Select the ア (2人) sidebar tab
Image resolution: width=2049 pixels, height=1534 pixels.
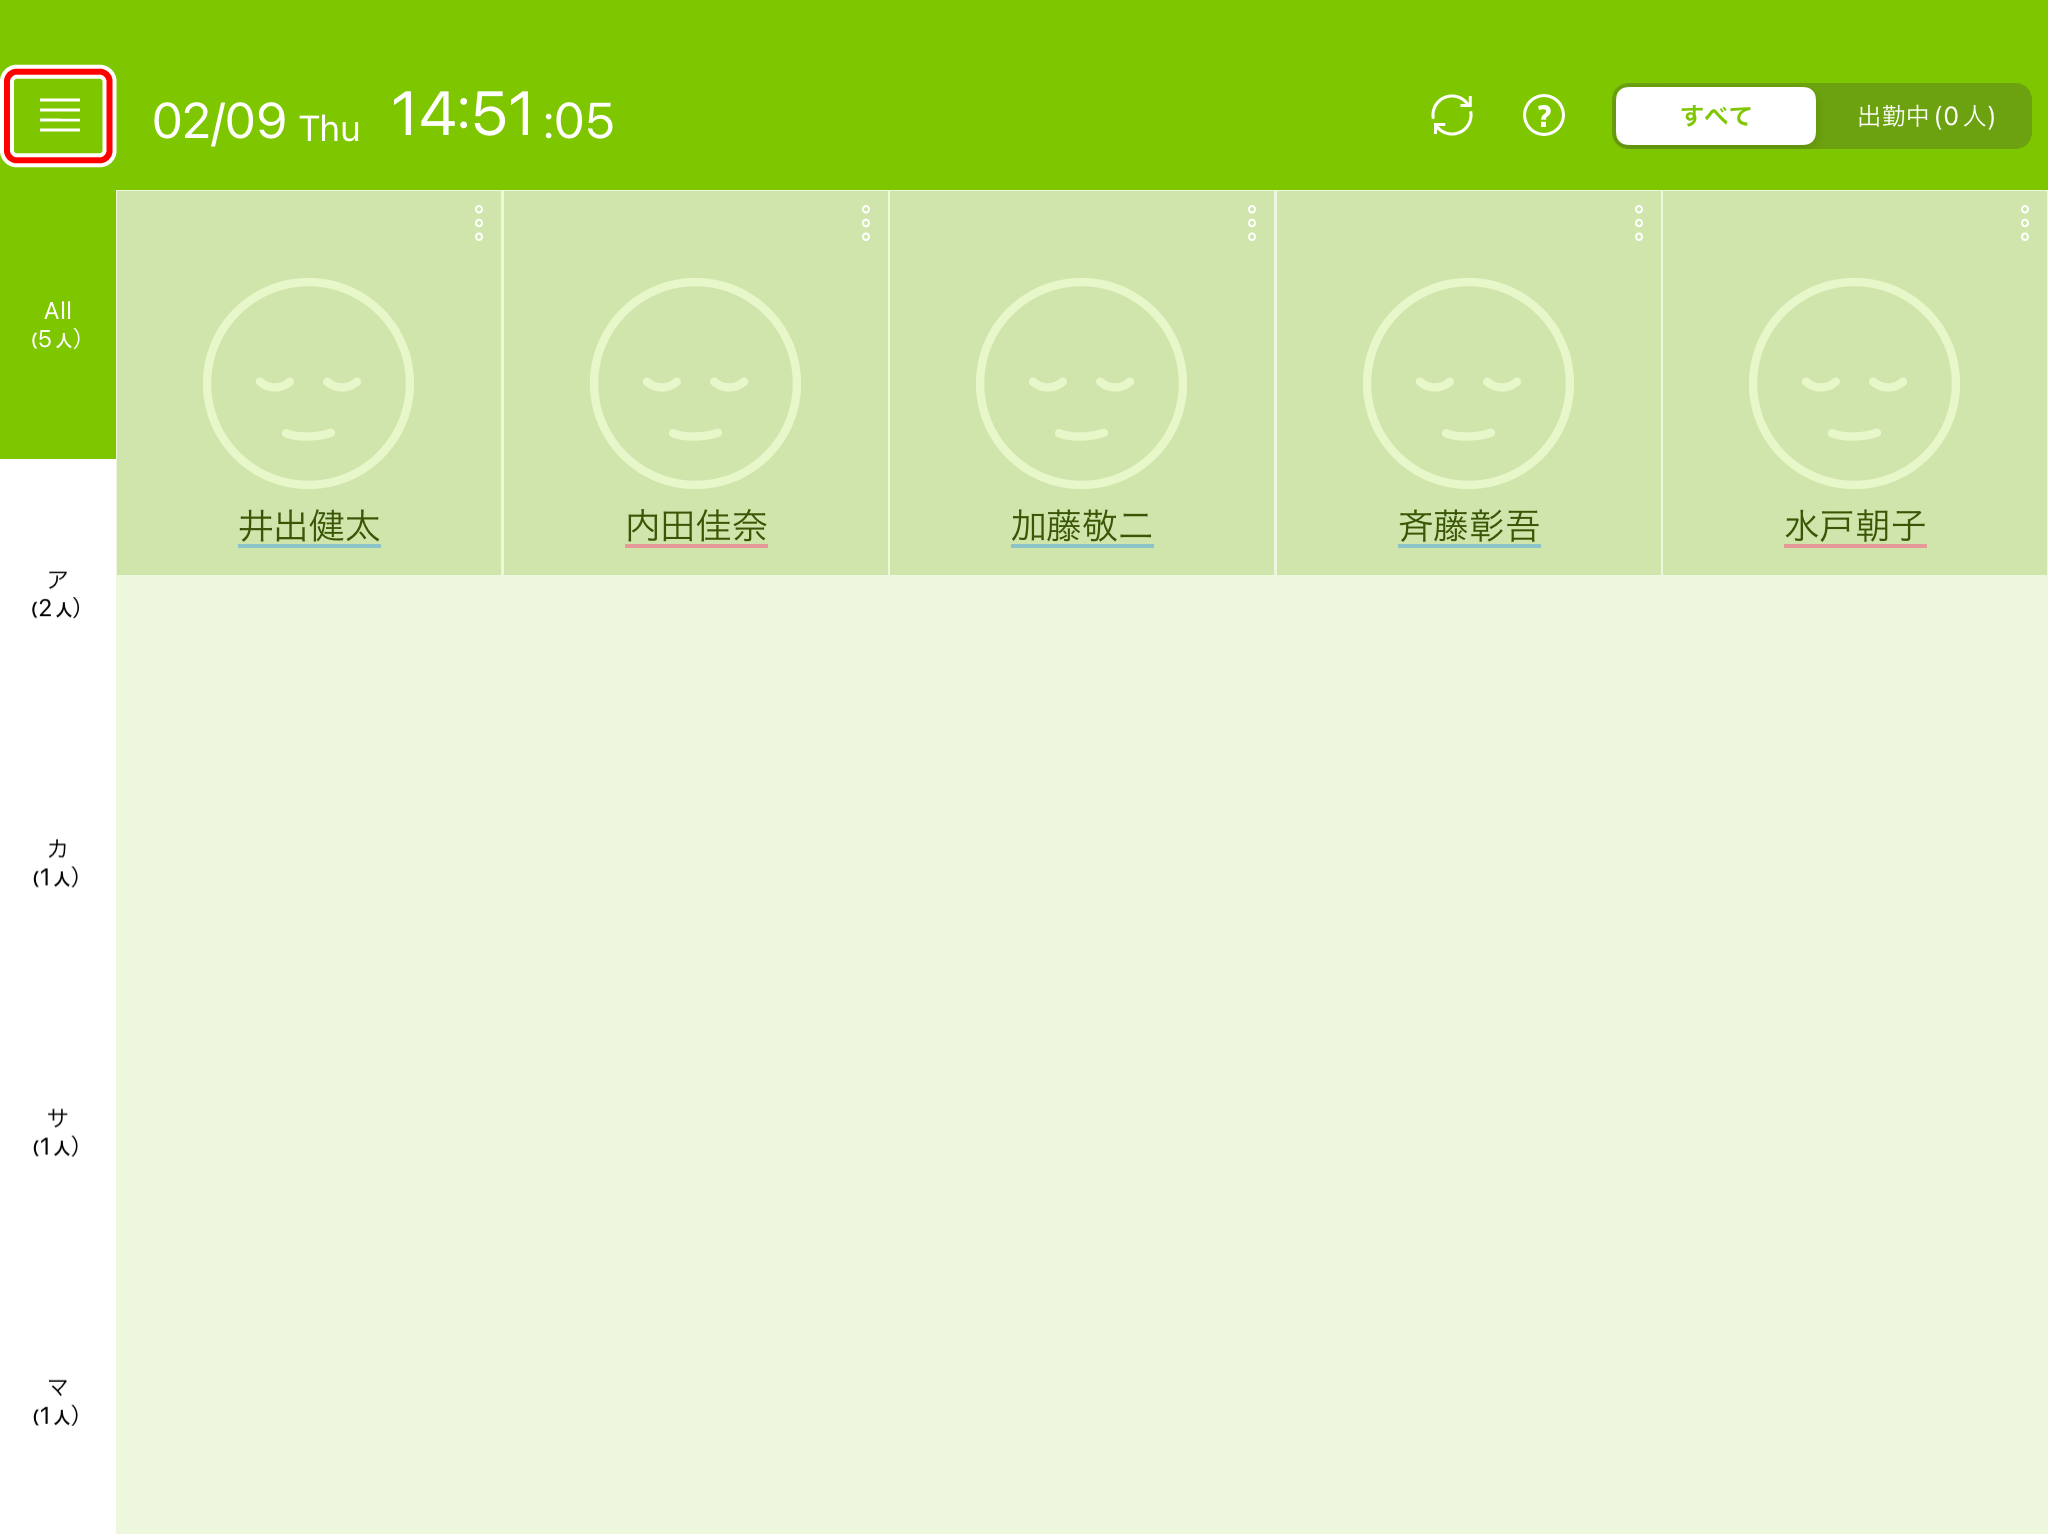click(58, 594)
